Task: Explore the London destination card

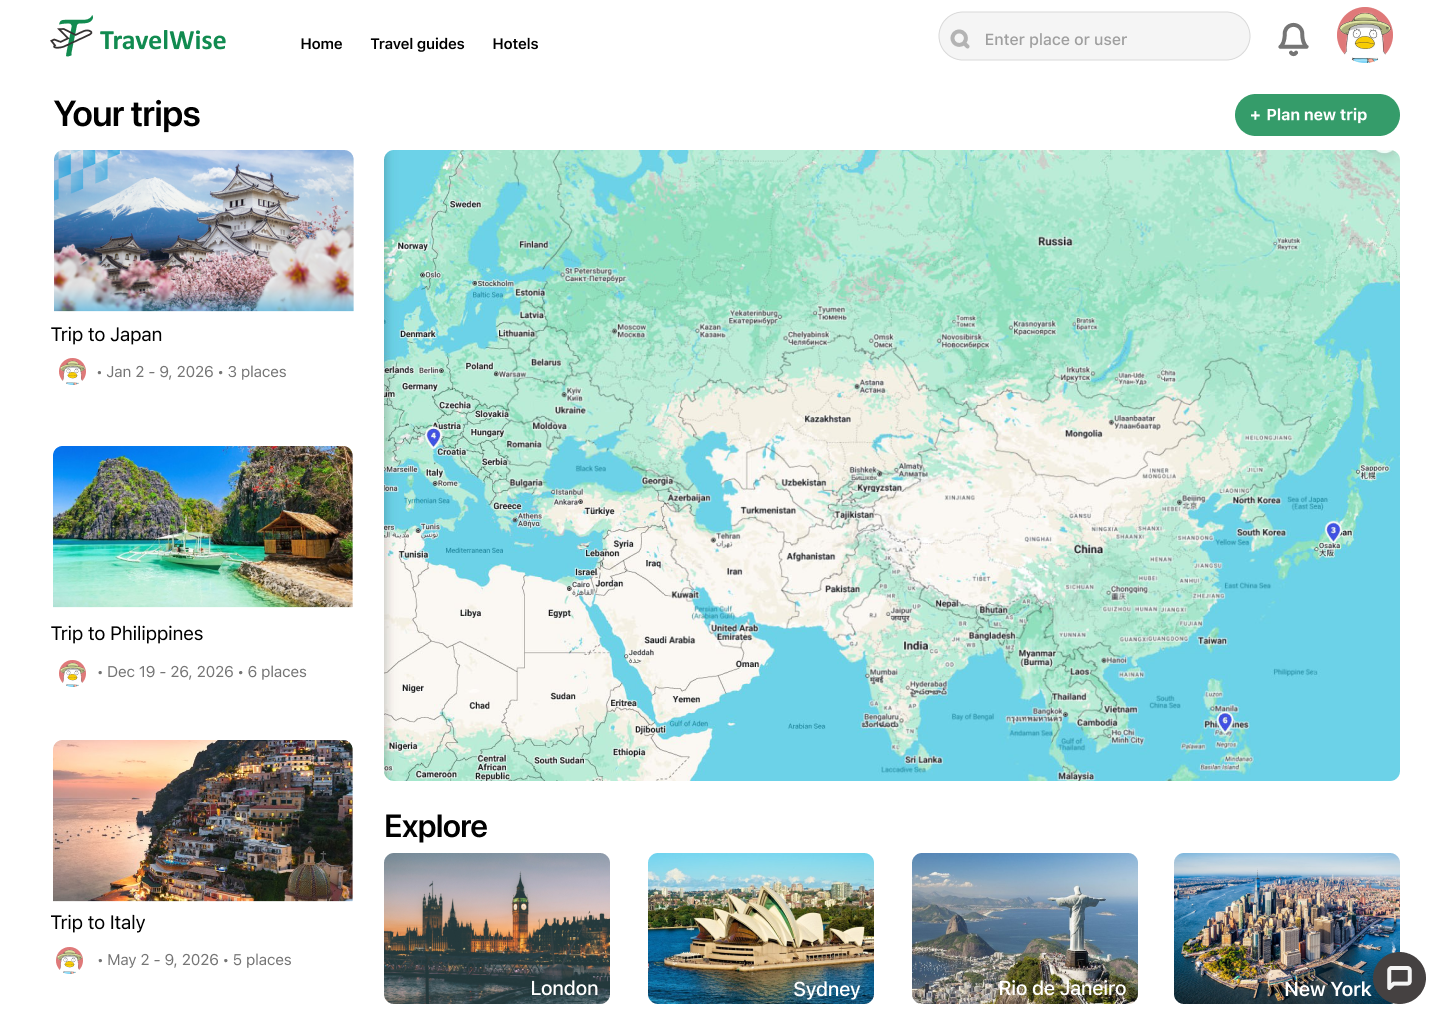Action: click(x=497, y=928)
